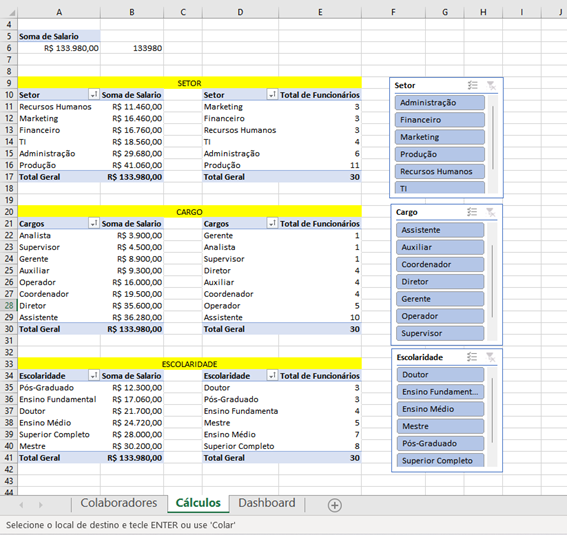The image size is (567, 535).
Task: Filter Escolaridade slicer by Mestre
Action: (440, 426)
